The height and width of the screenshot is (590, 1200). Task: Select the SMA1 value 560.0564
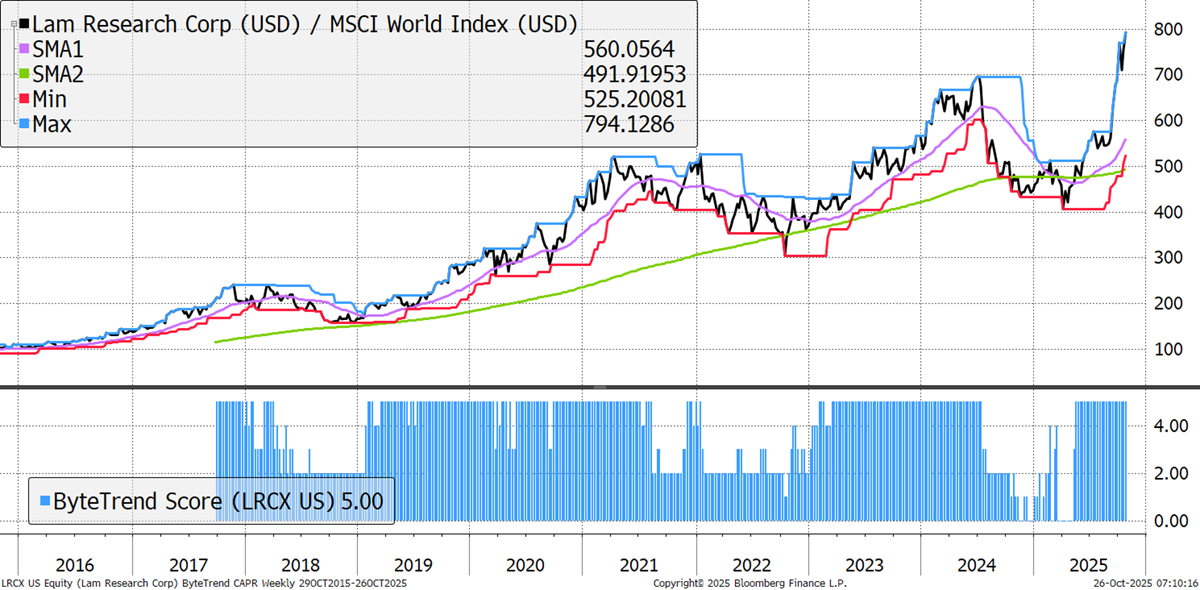[x=627, y=48]
